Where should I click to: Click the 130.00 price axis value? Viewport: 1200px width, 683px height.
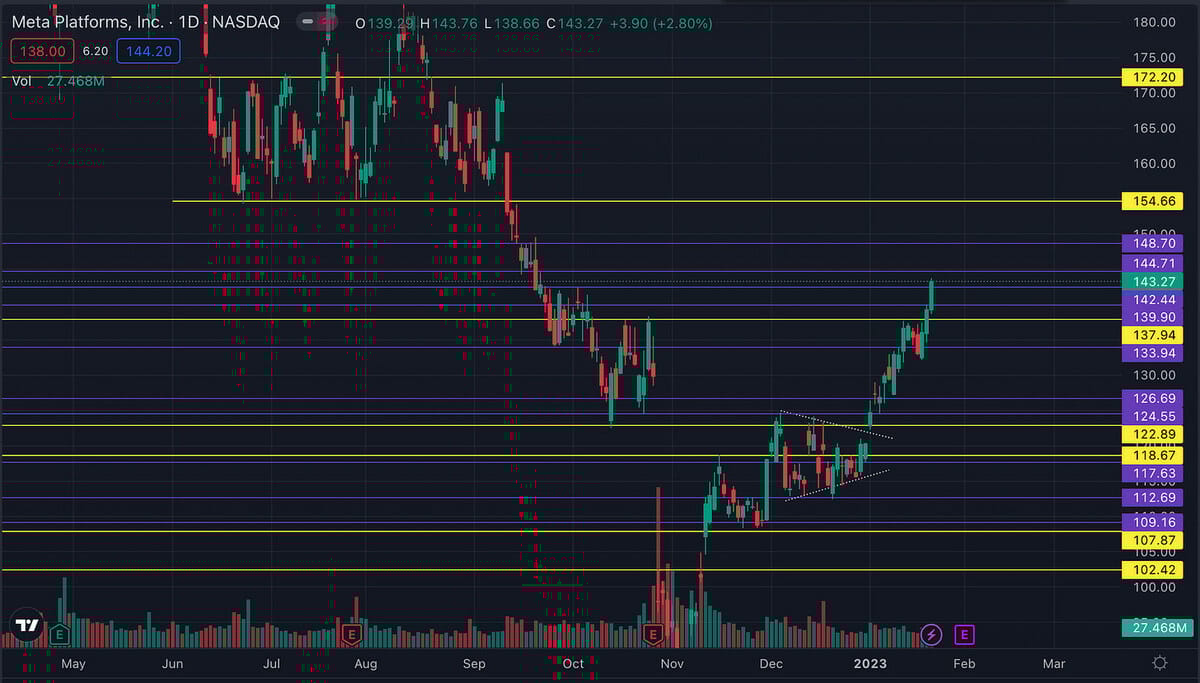click(x=1154, y=375)
